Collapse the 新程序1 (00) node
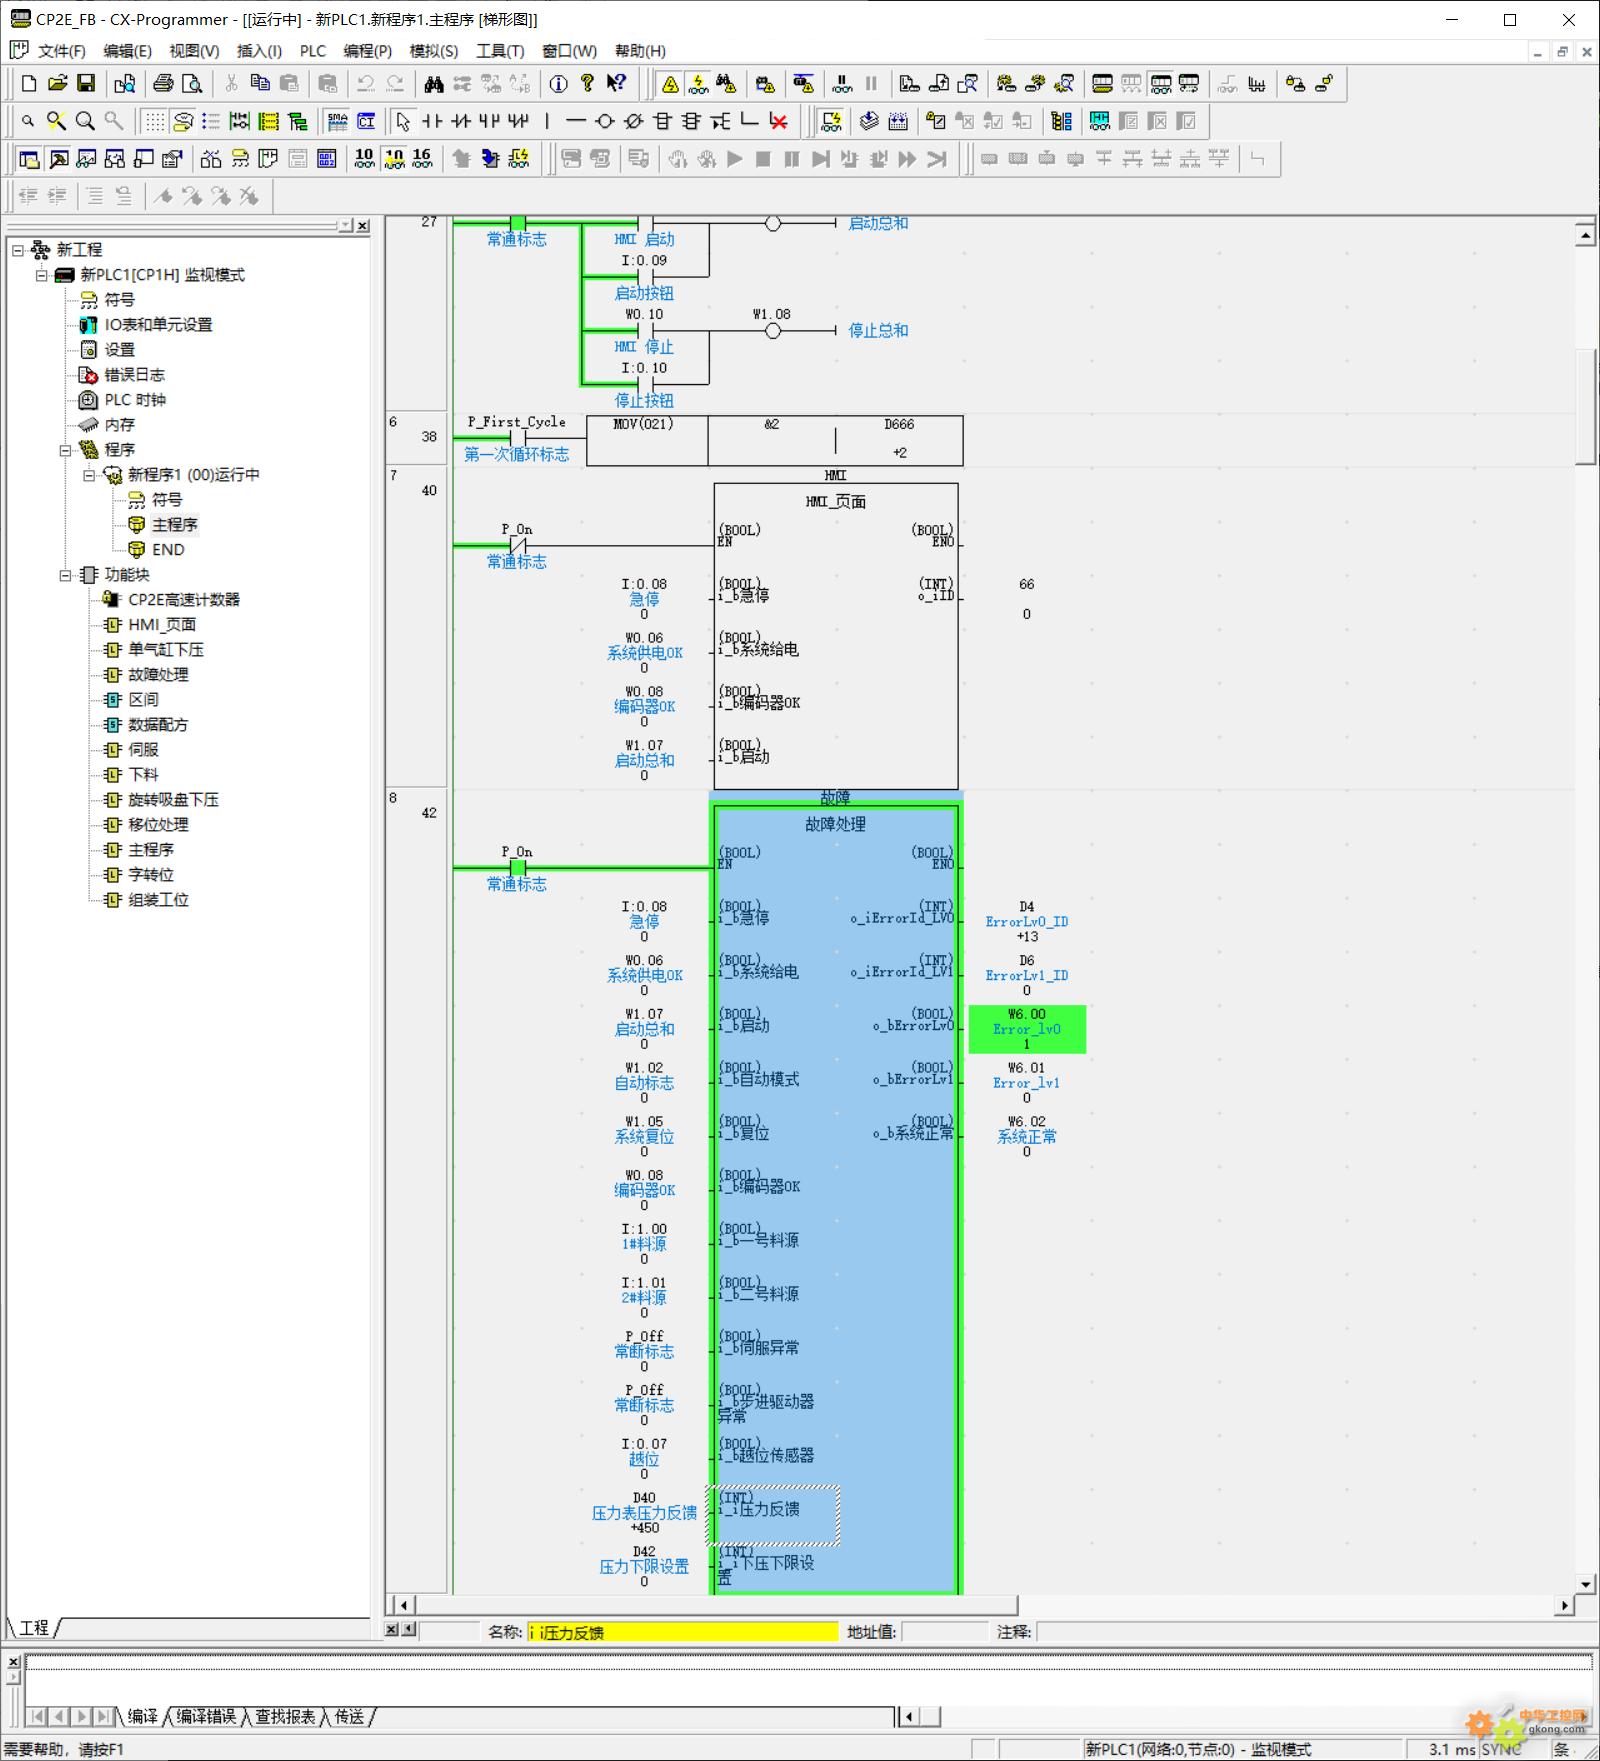The image size is (1600, 1761). [x=90, y=475]
